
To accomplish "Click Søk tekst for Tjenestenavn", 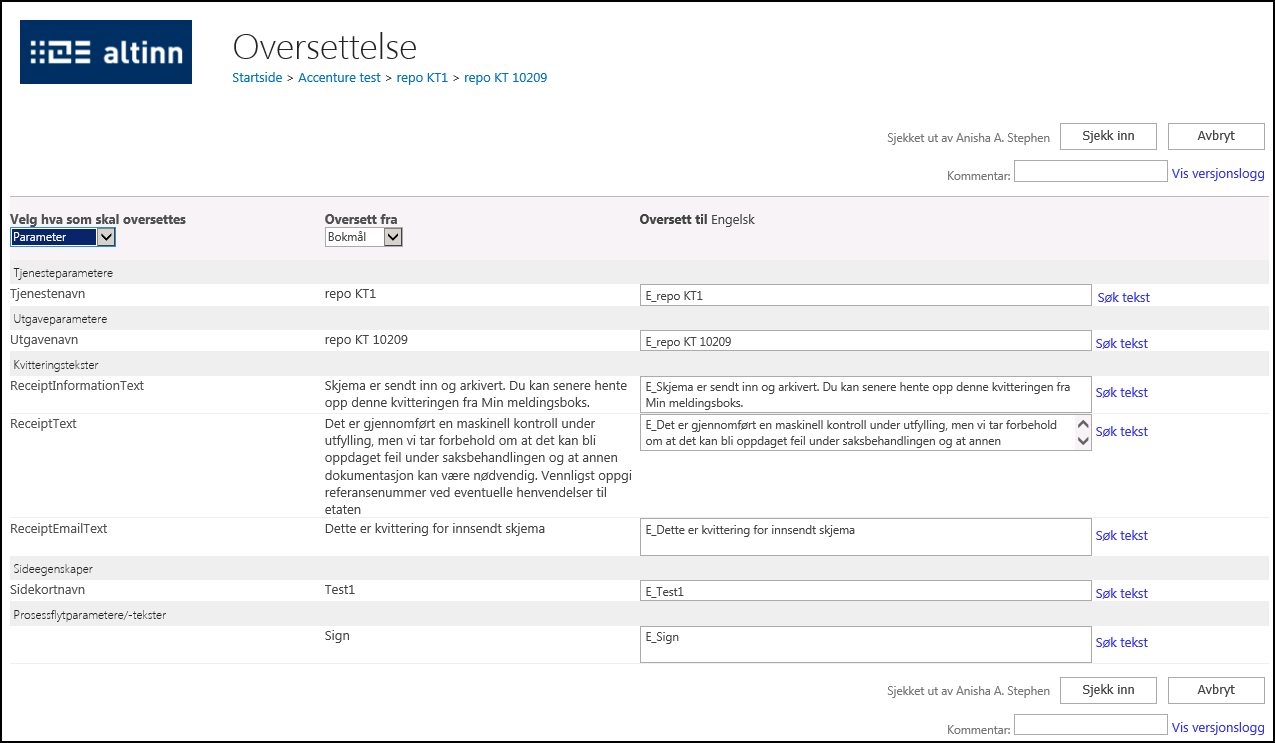I will [x=1124, y=297].
